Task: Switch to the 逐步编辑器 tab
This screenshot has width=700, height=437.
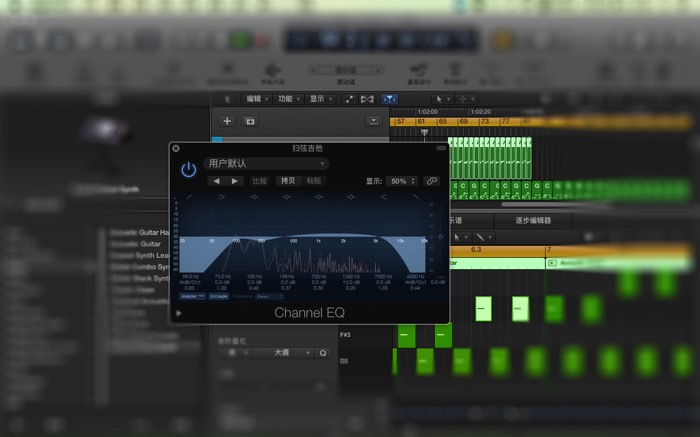Action: (x=533, y=220)
